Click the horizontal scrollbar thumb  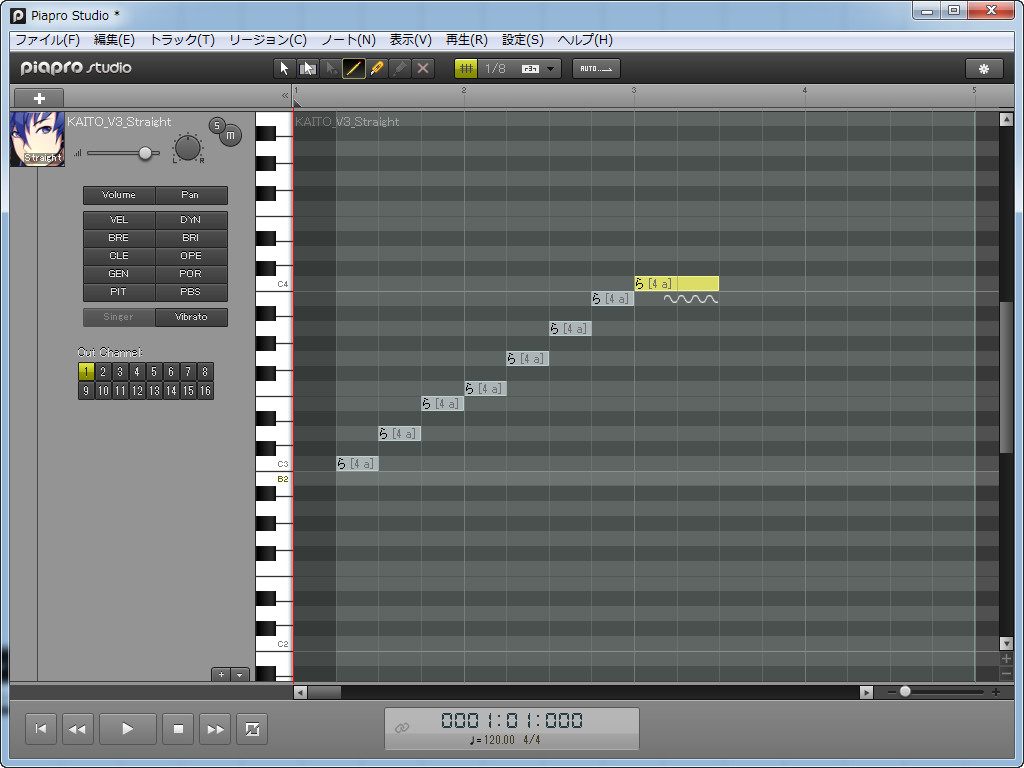click(x=325, y=692)
